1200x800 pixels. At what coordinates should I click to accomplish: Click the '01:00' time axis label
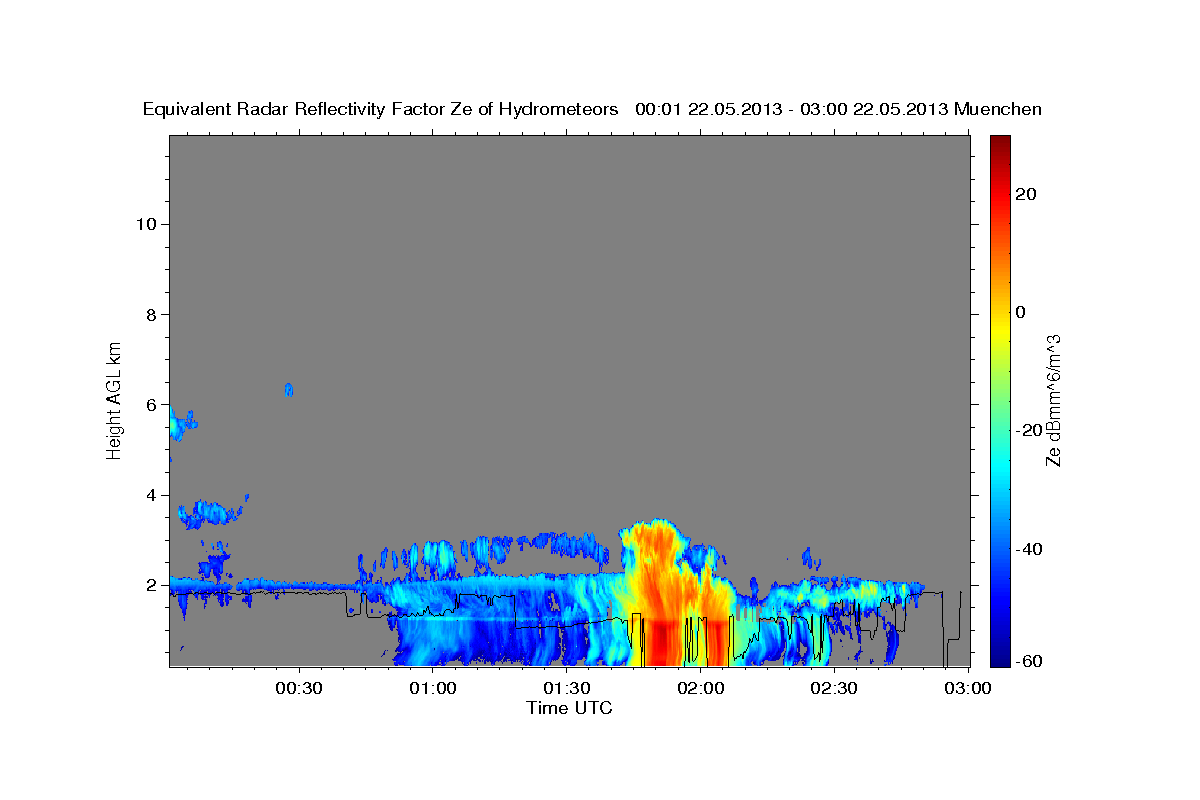coord(433,689)
